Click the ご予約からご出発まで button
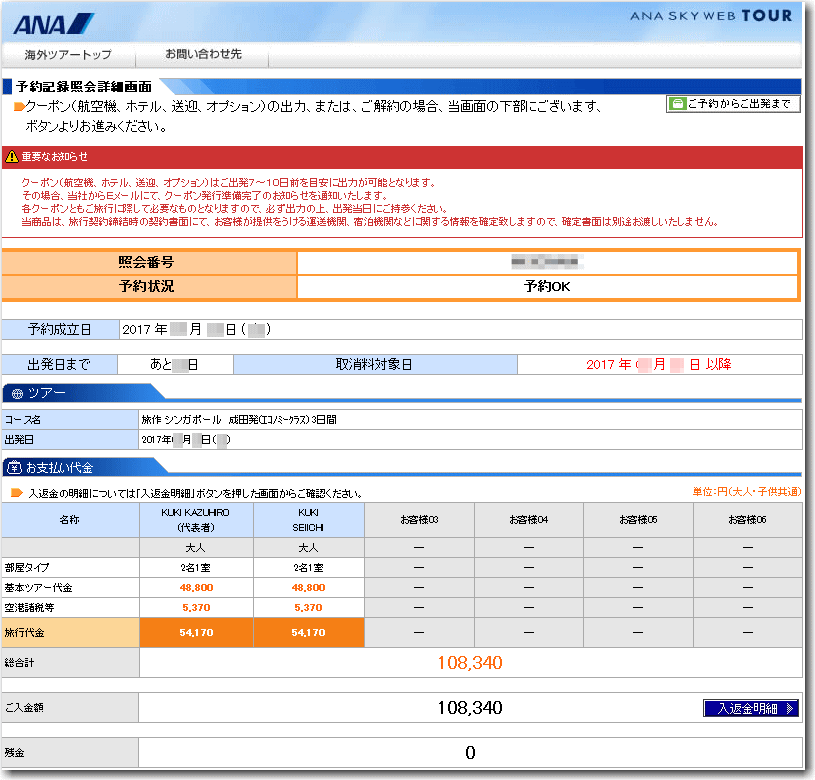The width and height of the screenshot is (815, 780). click(x=733, y=104)
